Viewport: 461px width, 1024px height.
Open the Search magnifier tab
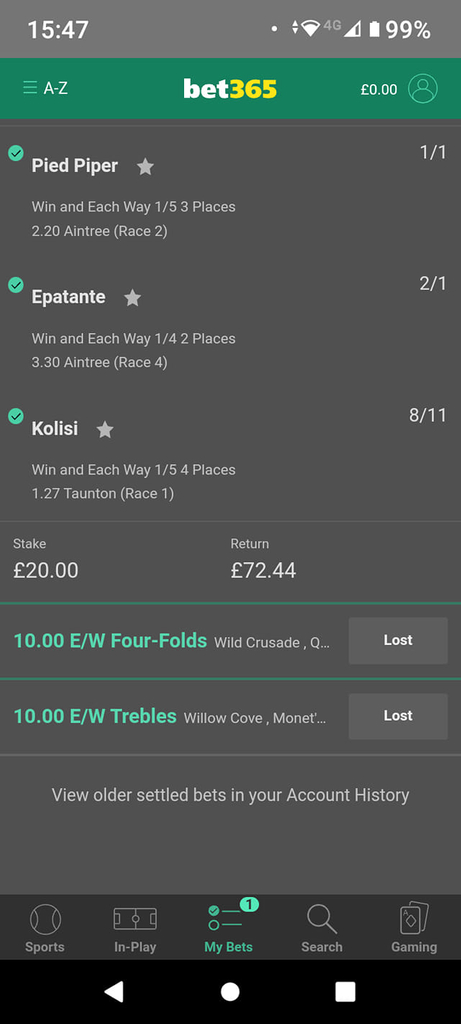coord(321,928)
